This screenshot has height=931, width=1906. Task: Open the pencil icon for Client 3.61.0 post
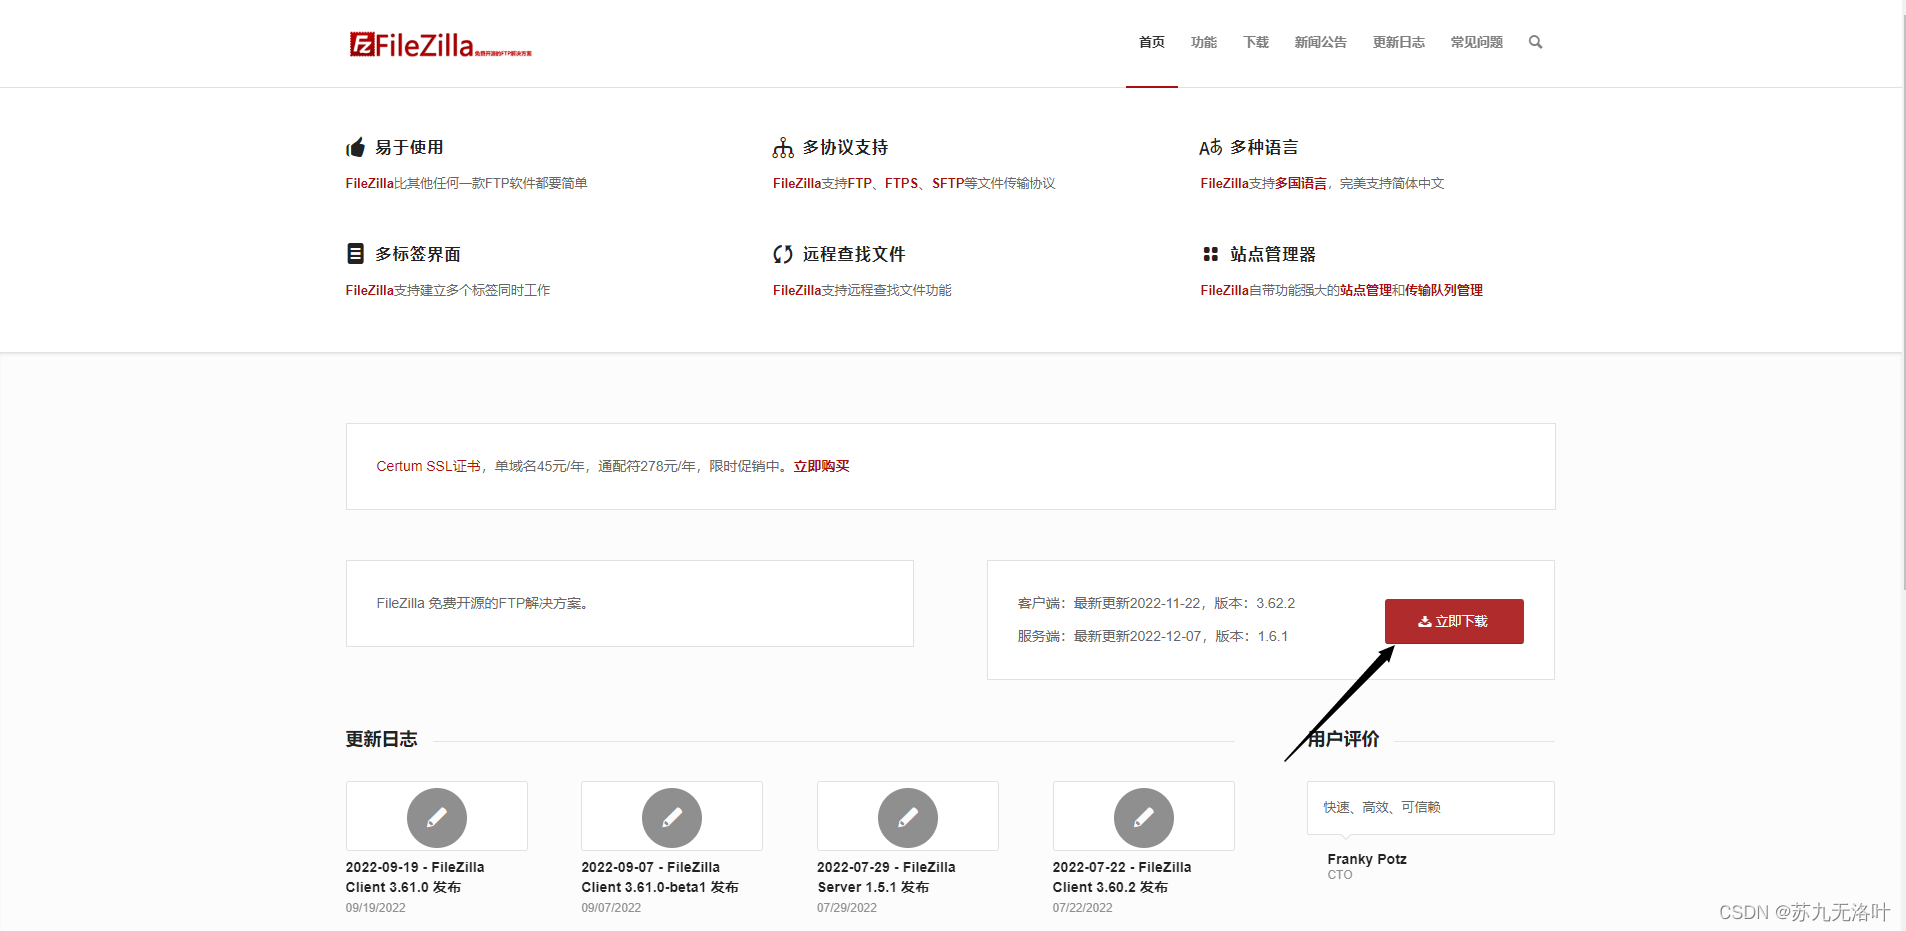click(437, 818)
